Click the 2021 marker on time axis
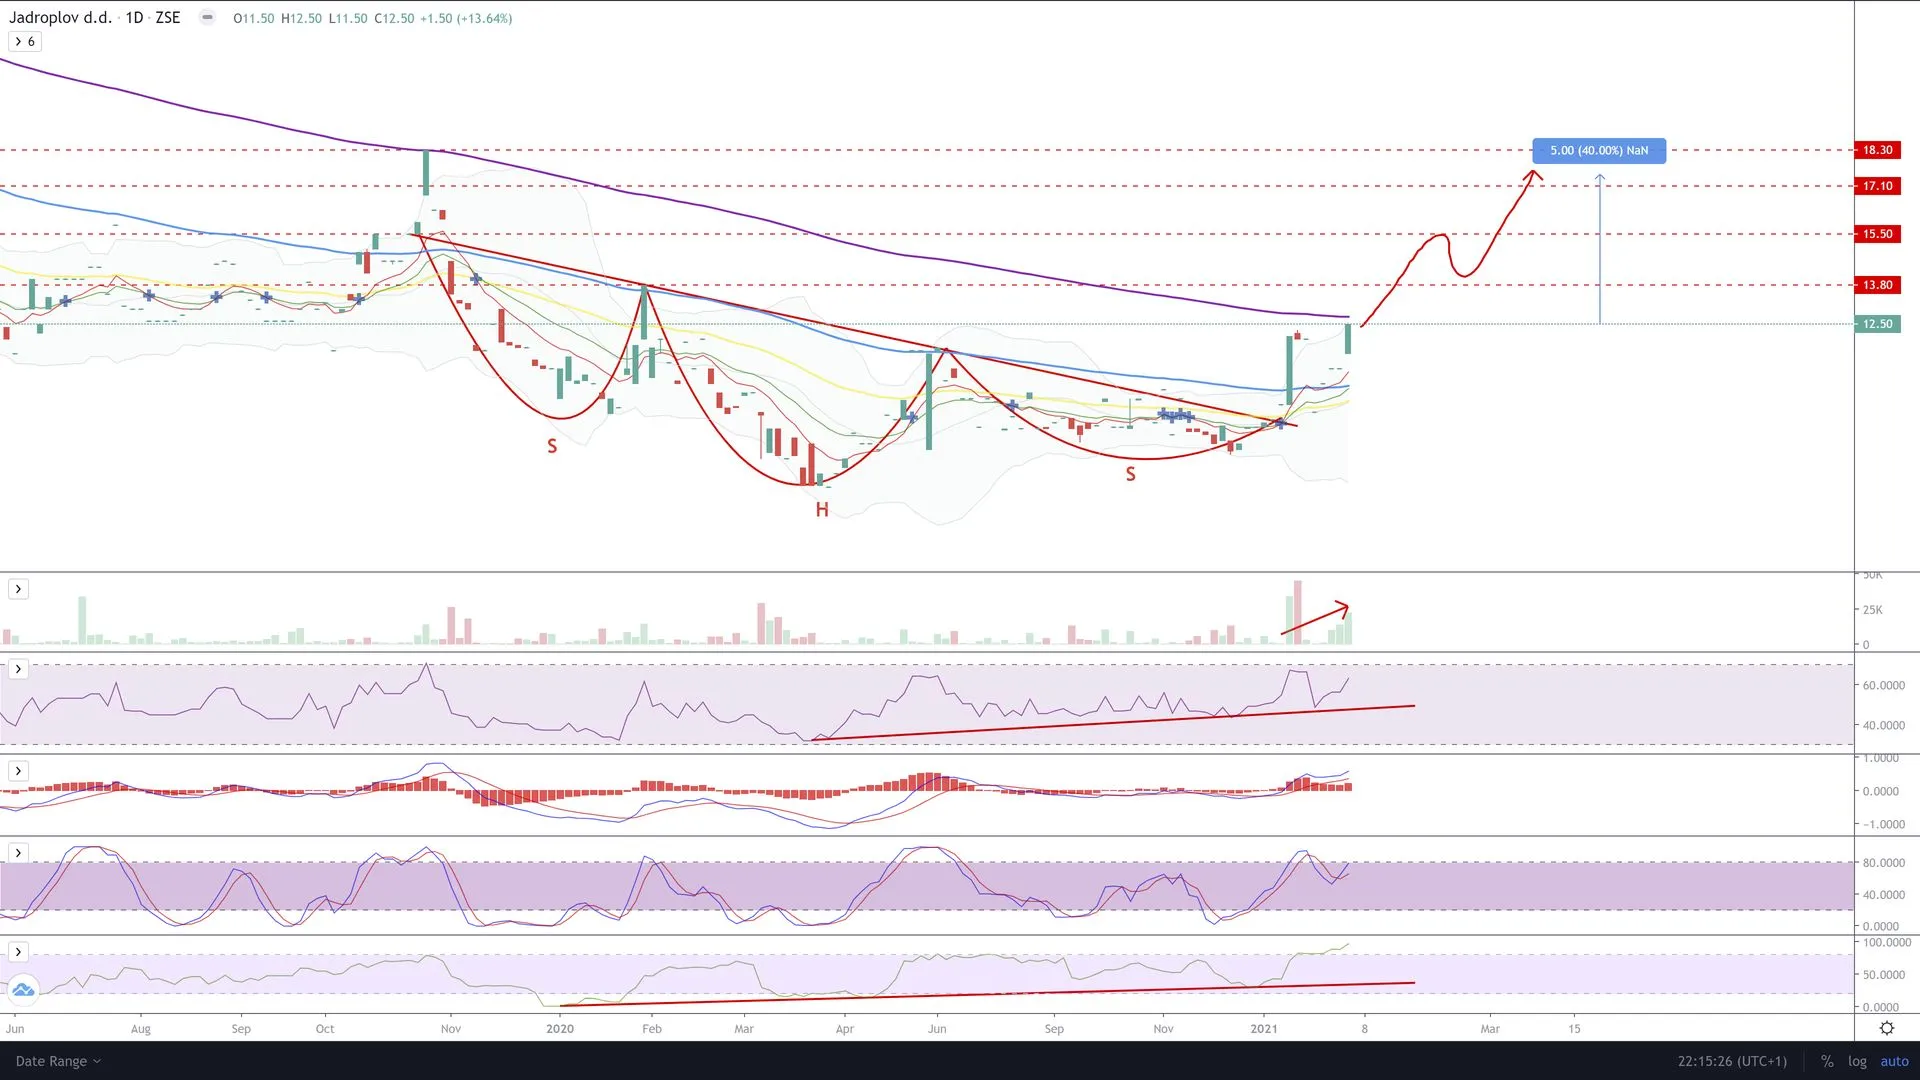 pos(1264,1028)
